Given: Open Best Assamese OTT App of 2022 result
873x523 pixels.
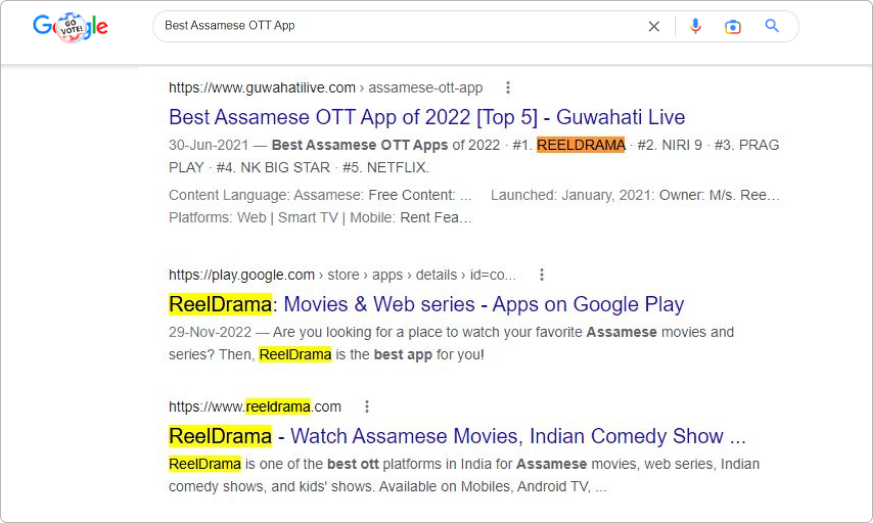Looking at the screenshot, I should [426, 118].
